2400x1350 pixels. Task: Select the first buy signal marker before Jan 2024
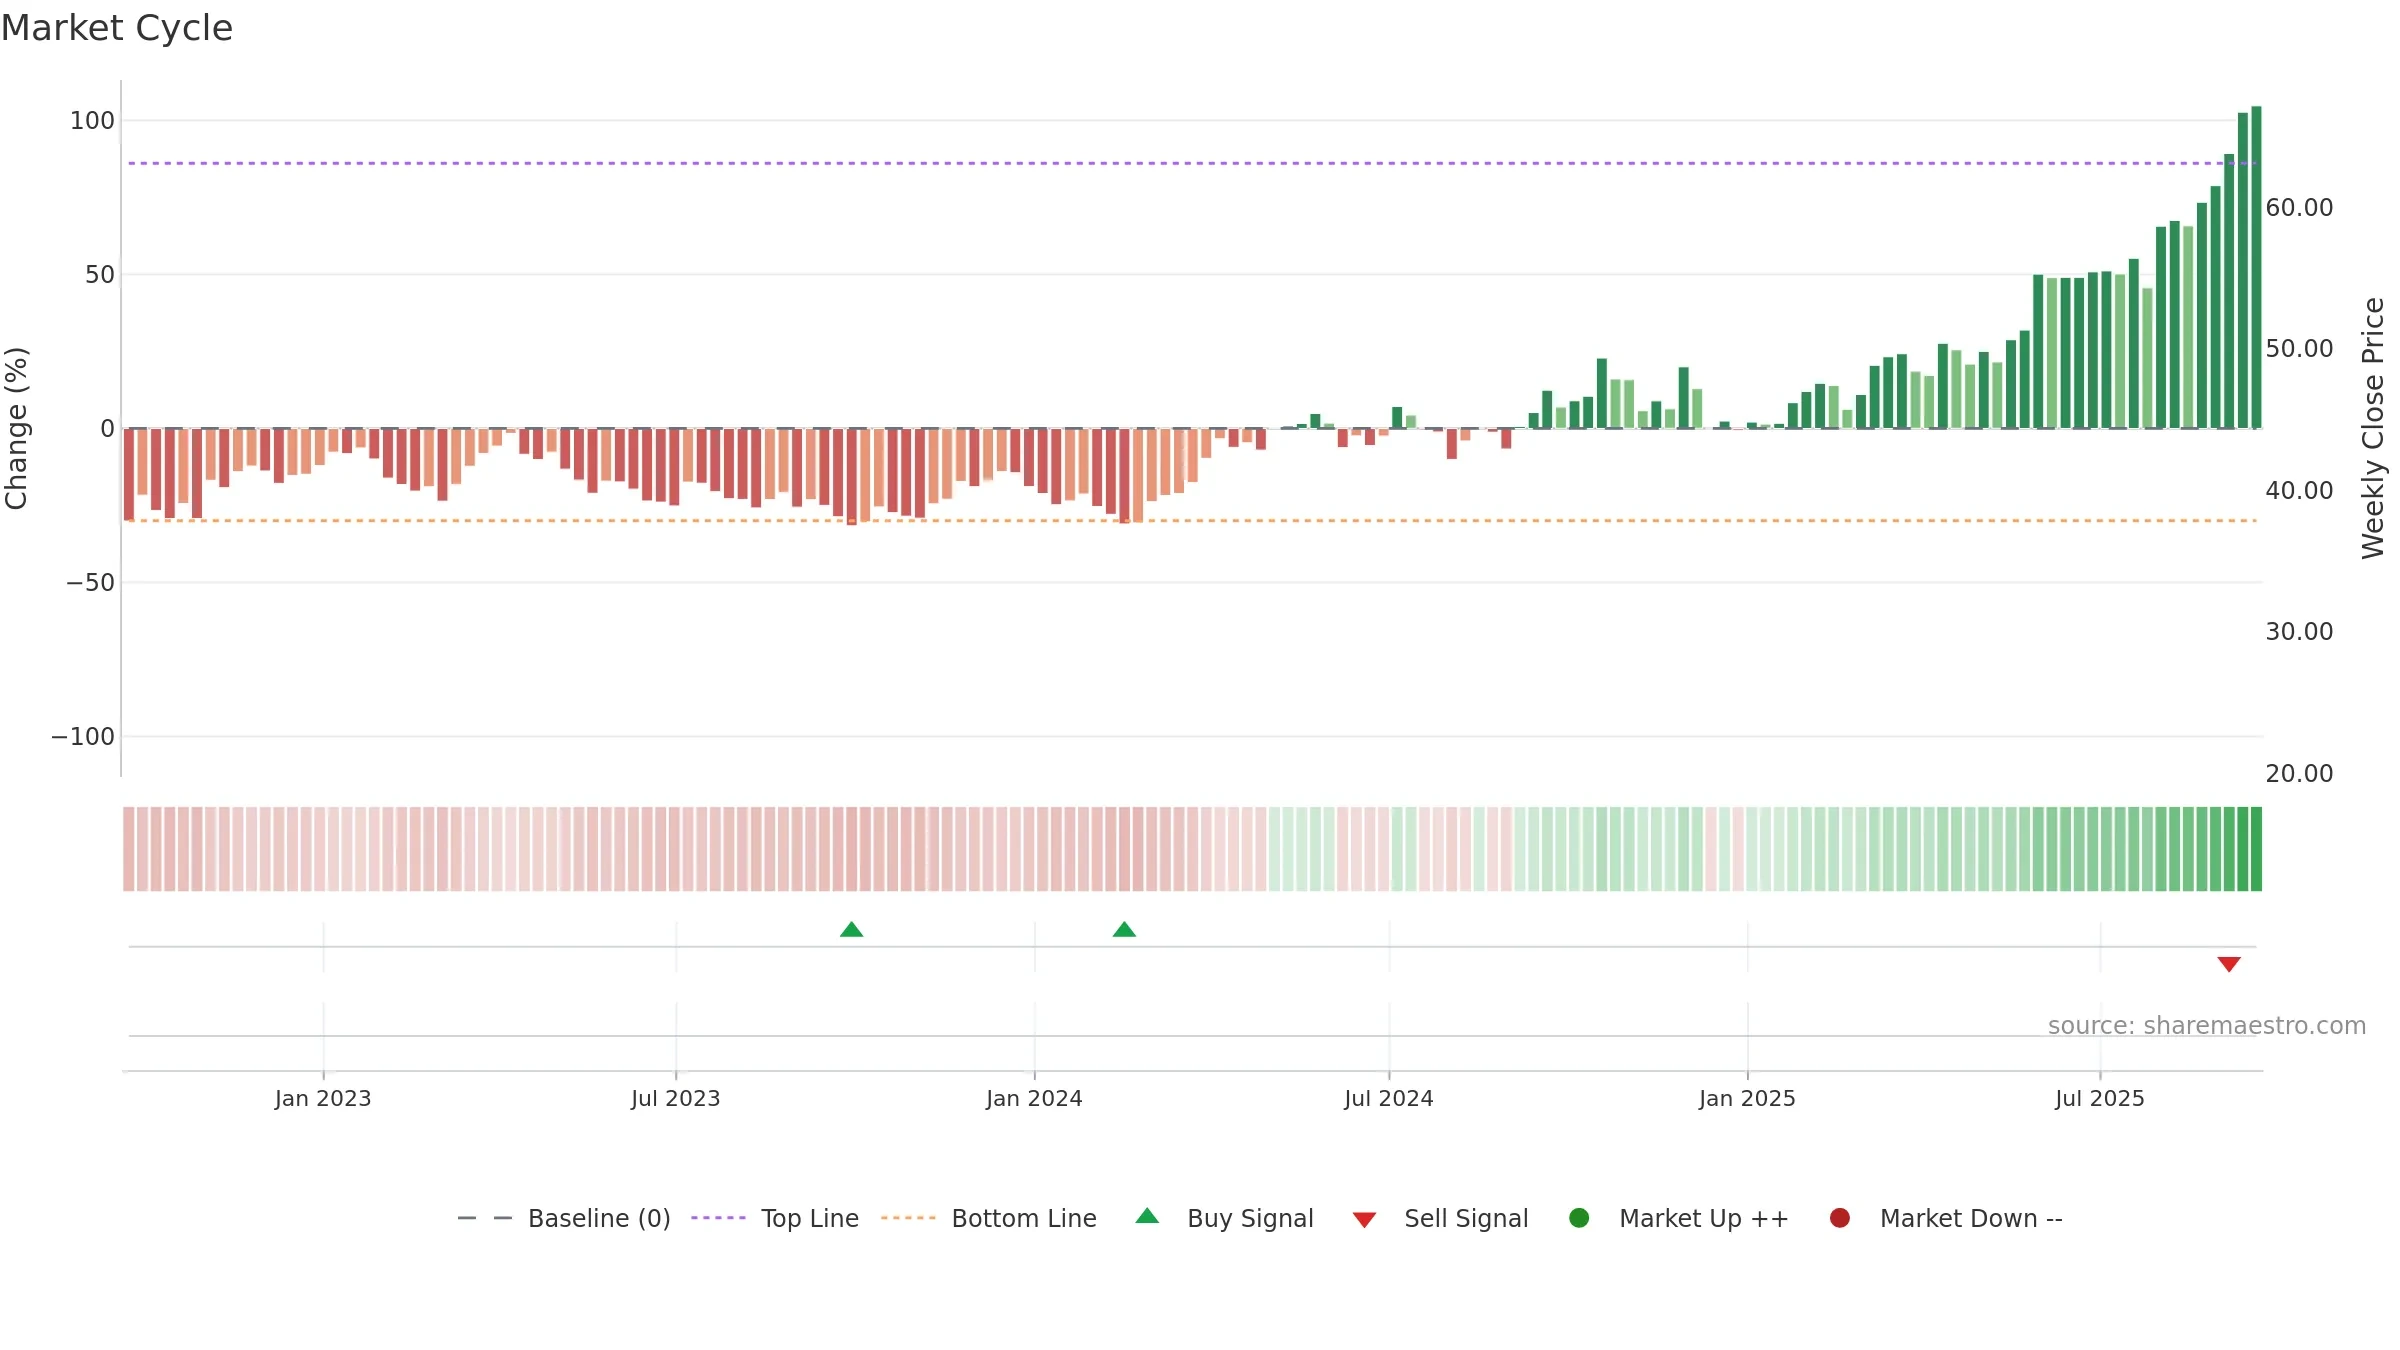(x=851, y=930)
